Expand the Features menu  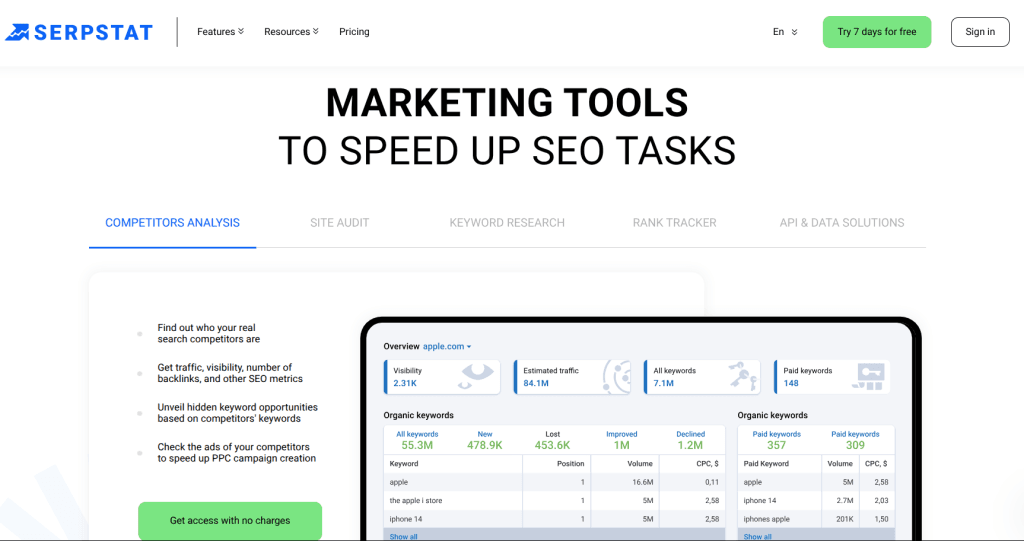[220, 32]
